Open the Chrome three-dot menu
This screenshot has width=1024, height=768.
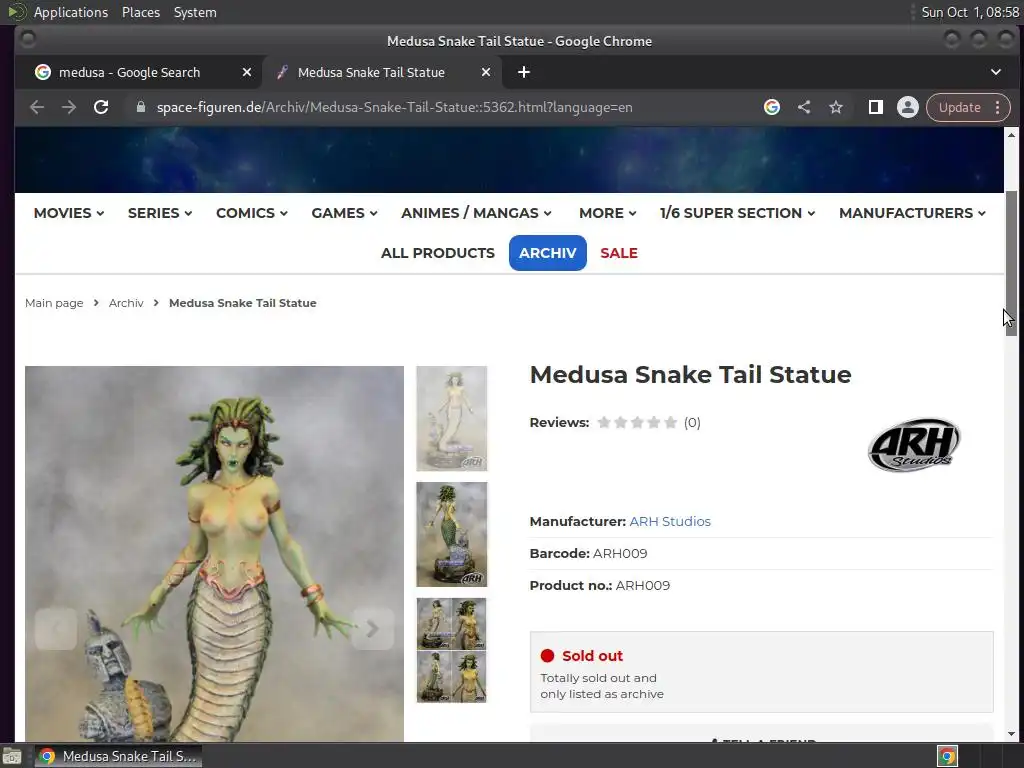click(997, 107)
